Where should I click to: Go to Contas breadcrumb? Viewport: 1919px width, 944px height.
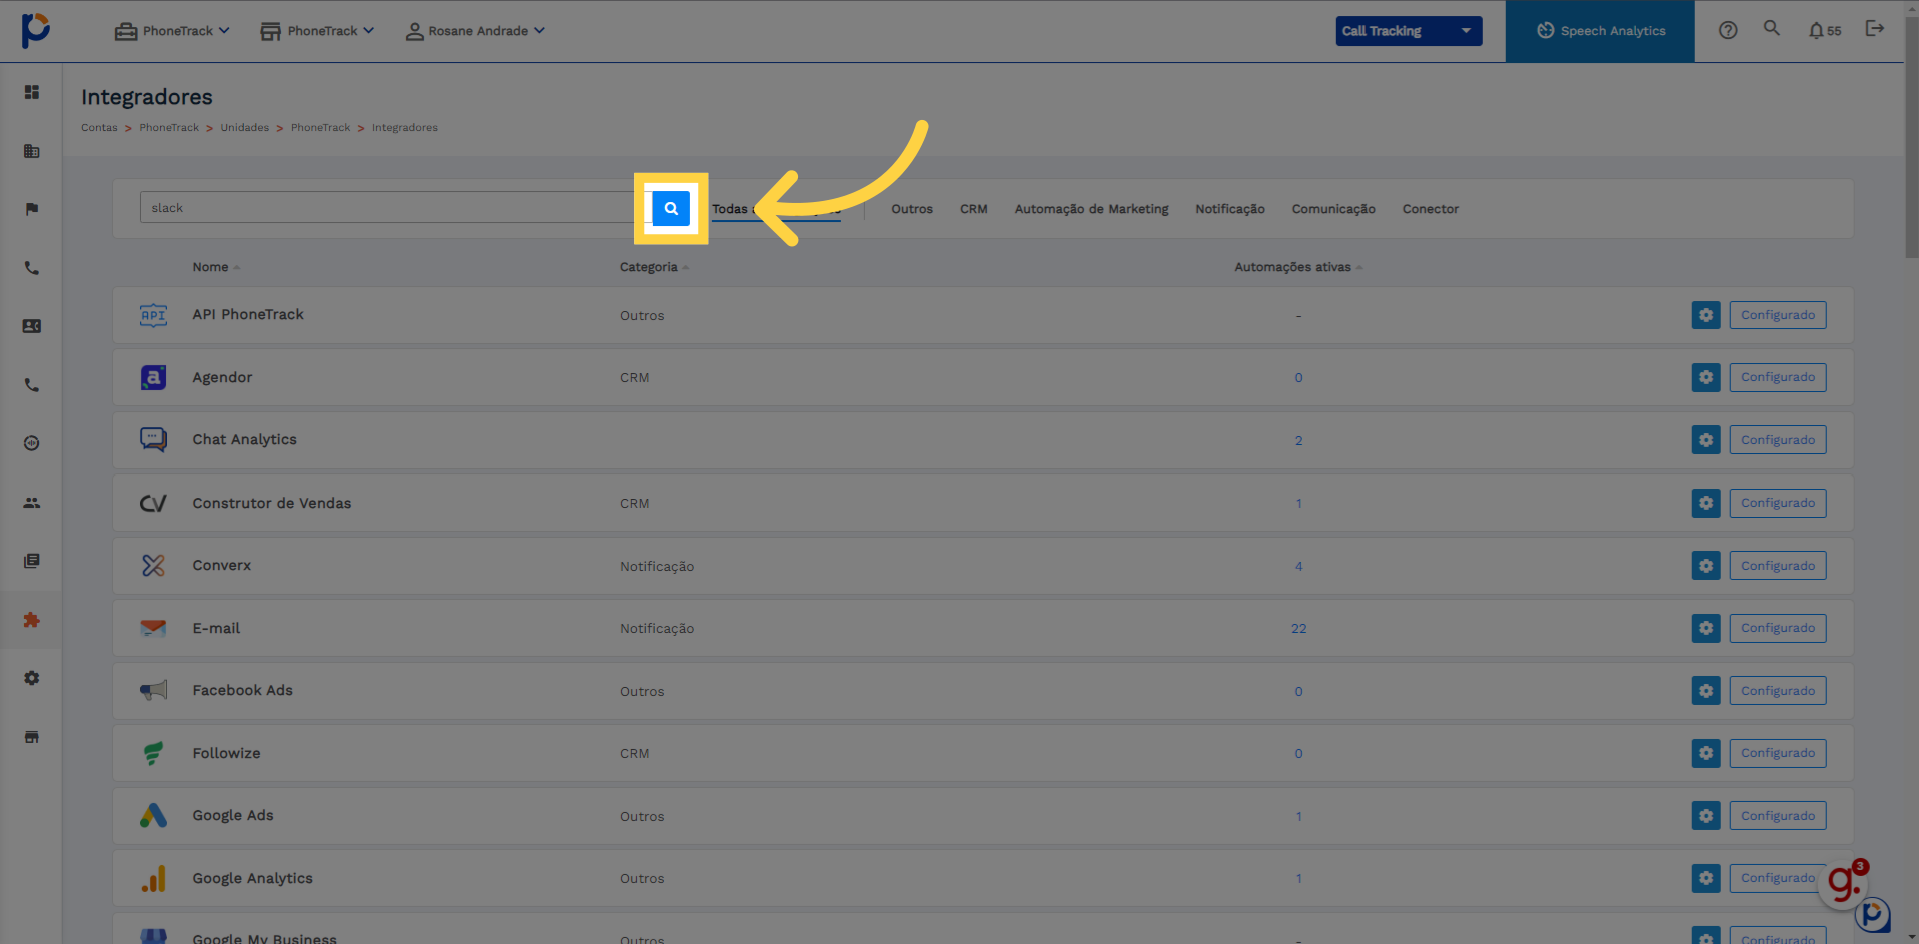99,128
